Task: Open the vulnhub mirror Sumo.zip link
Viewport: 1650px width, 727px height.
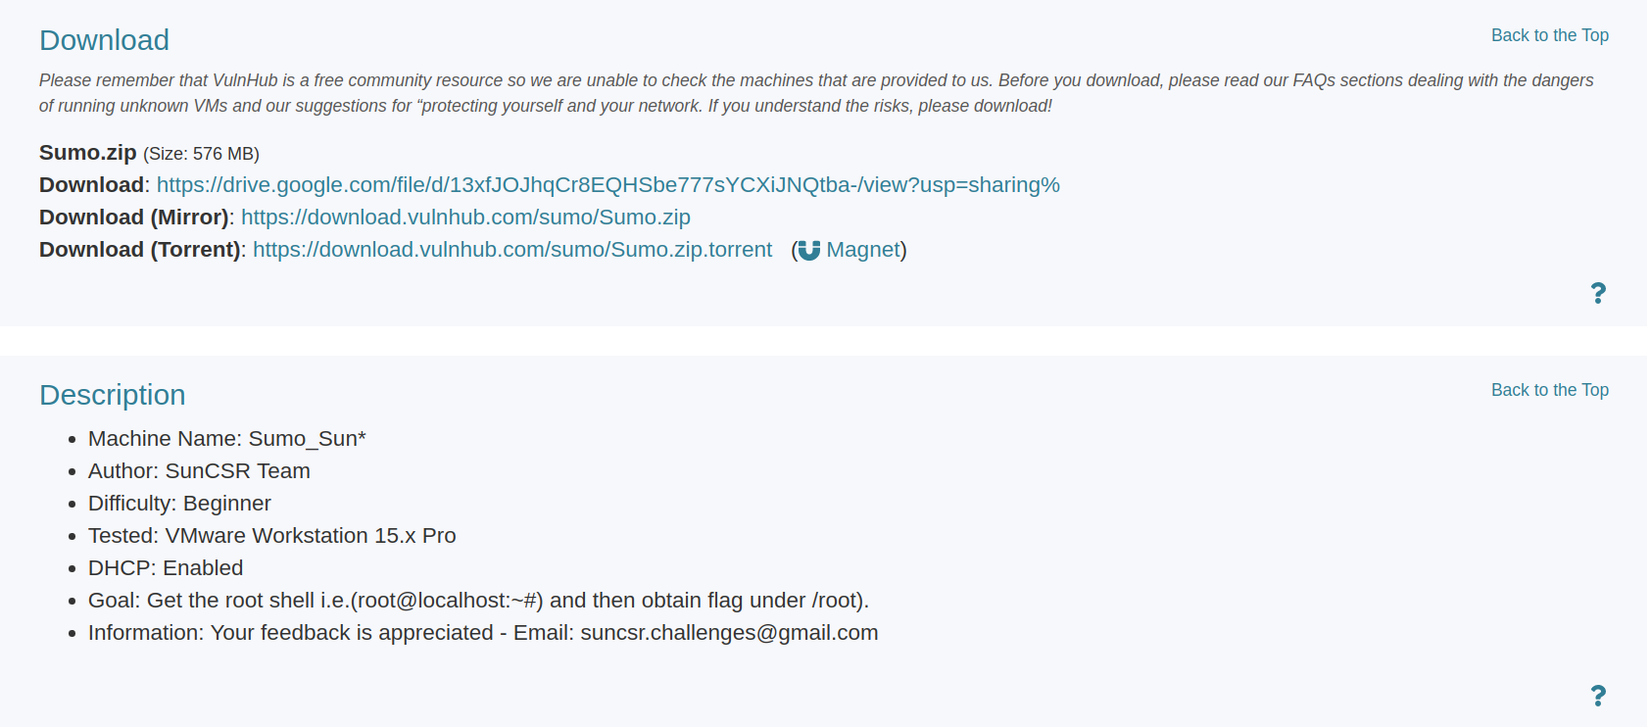Action: (465, 217)
